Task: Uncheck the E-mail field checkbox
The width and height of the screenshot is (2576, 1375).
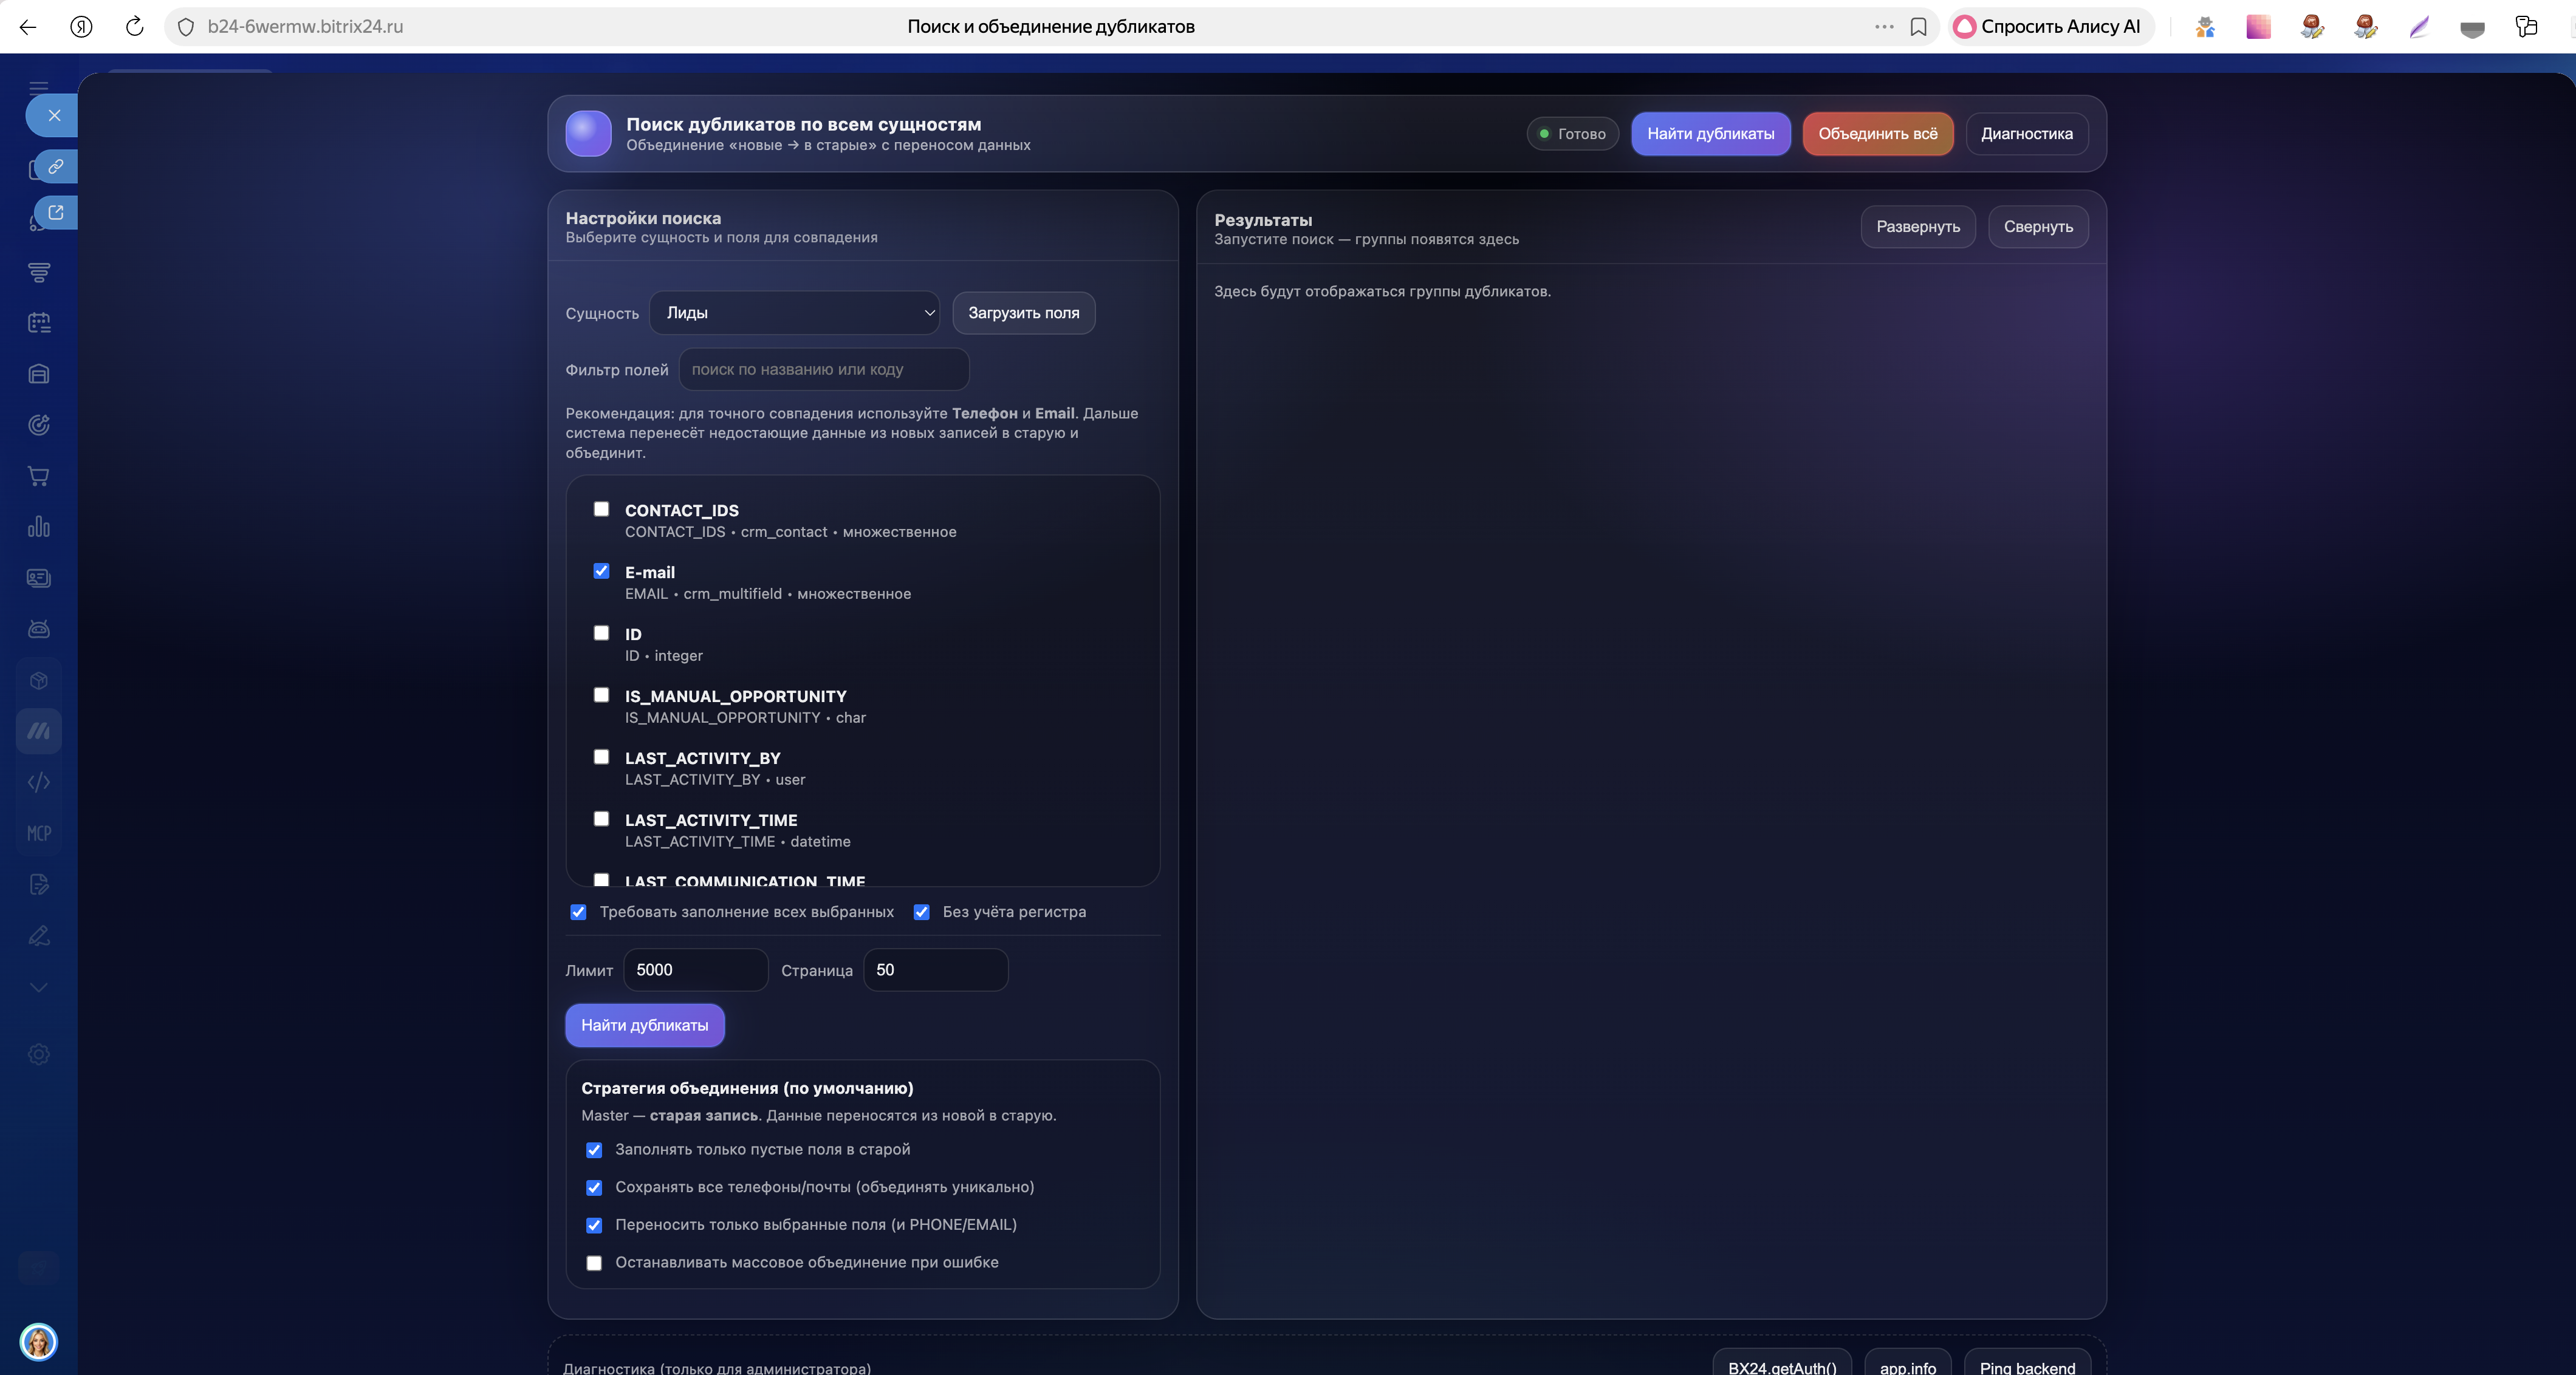Action: (x=601, y=571)
